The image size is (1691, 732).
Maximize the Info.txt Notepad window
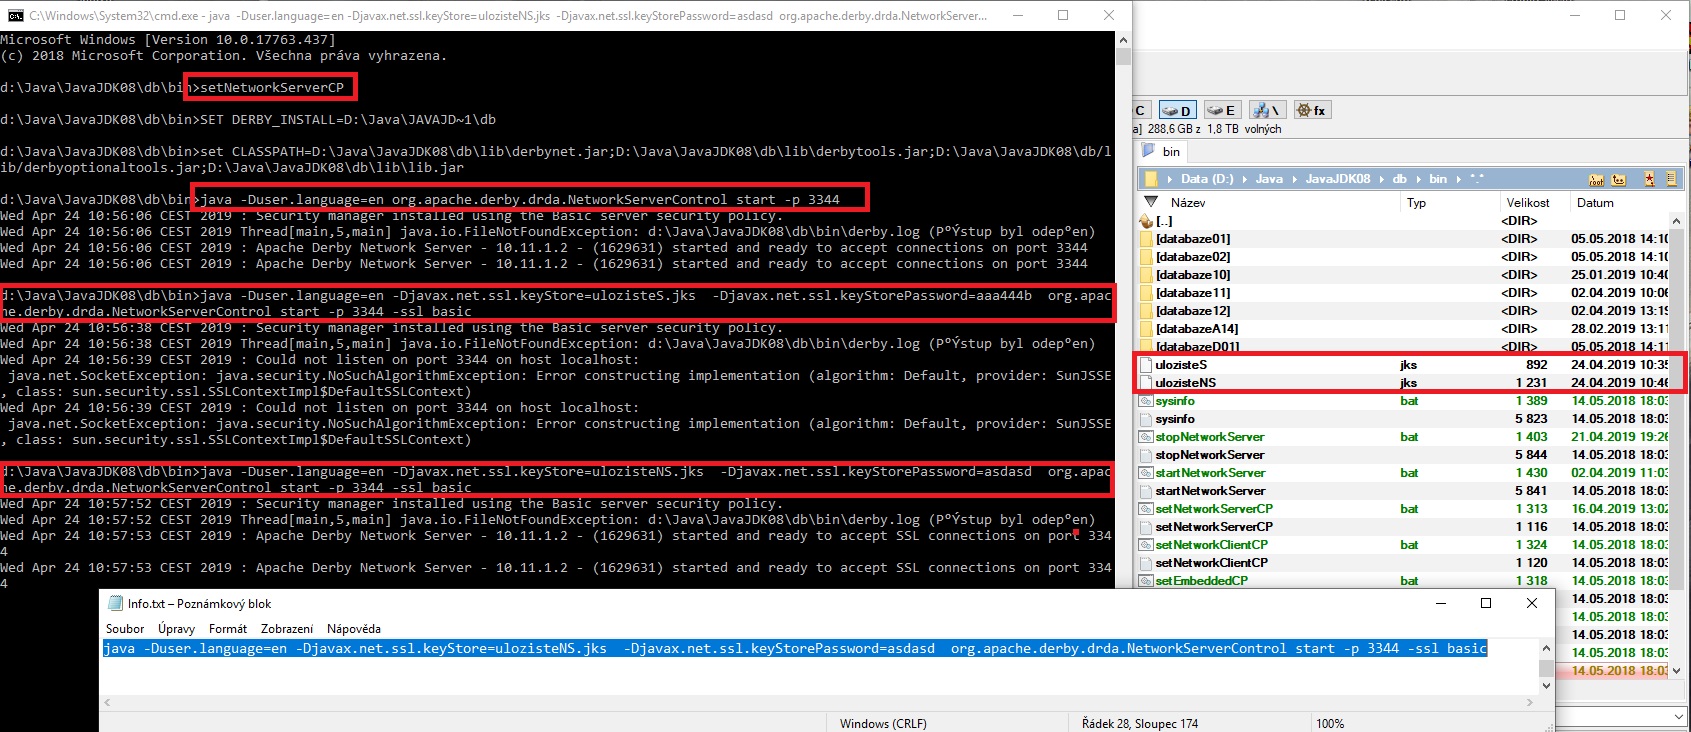point(1486,603)
